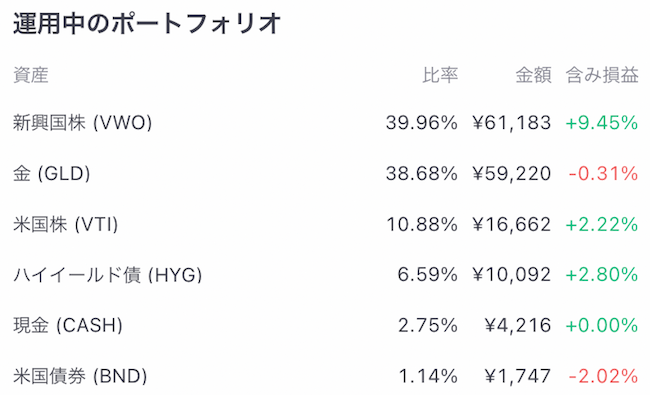
Task: Click the 含み損益 column header
Action: pyautogui.click(x=602, y=75)
